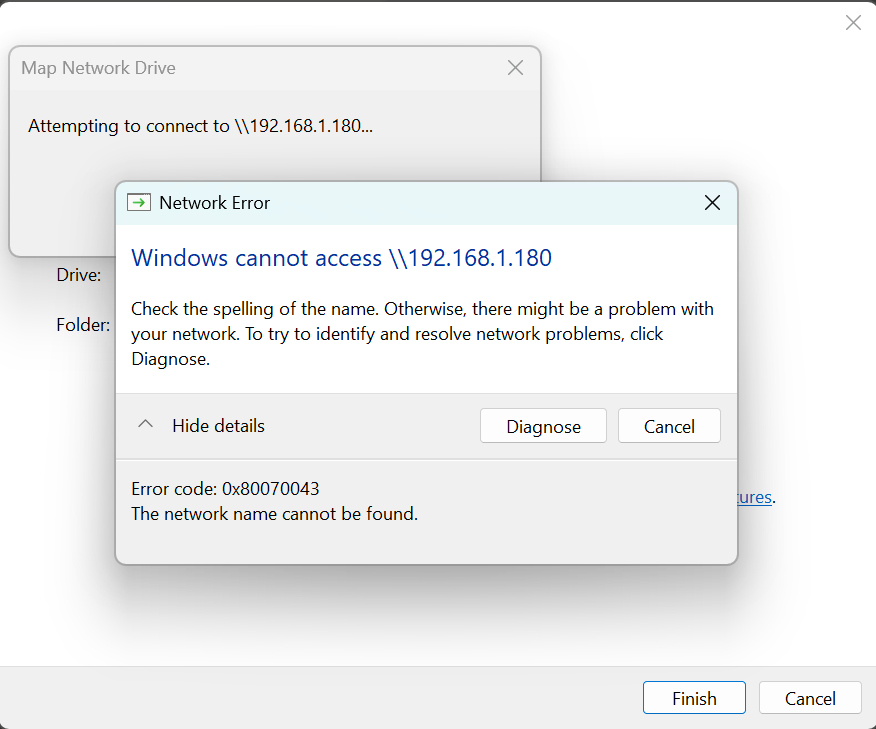Cancel the Network Error dialog
The width and height of the screenshot is (876, 729).
click(669, 426)
